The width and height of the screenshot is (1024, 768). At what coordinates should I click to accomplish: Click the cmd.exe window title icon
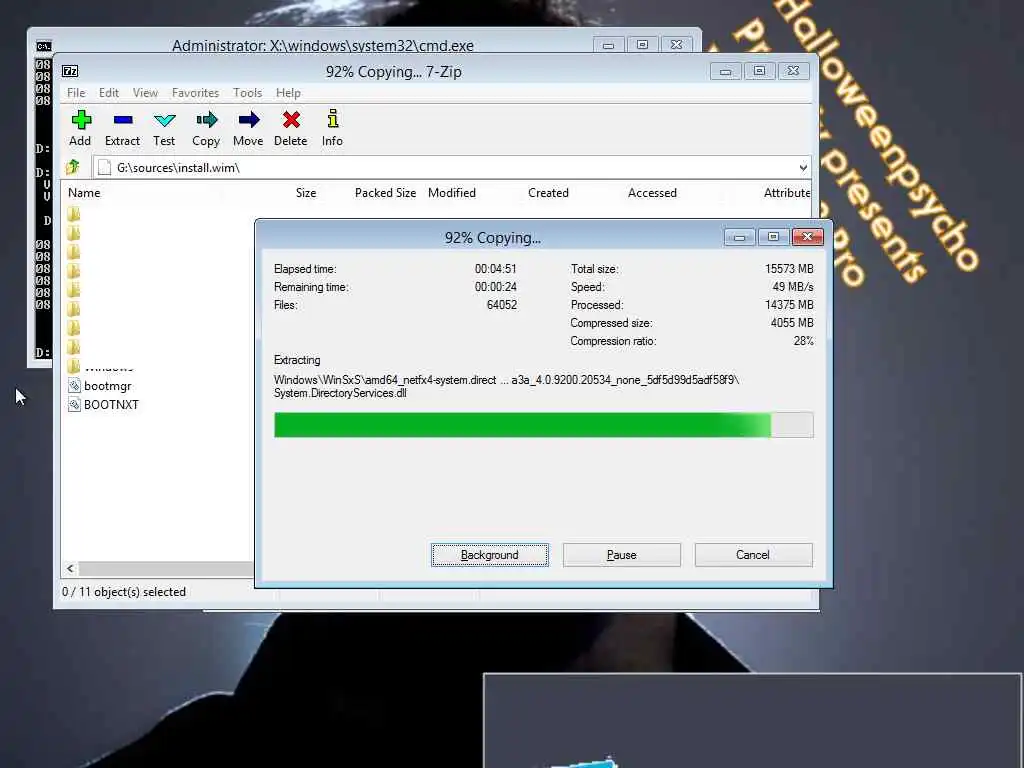[x=44, y=46]
